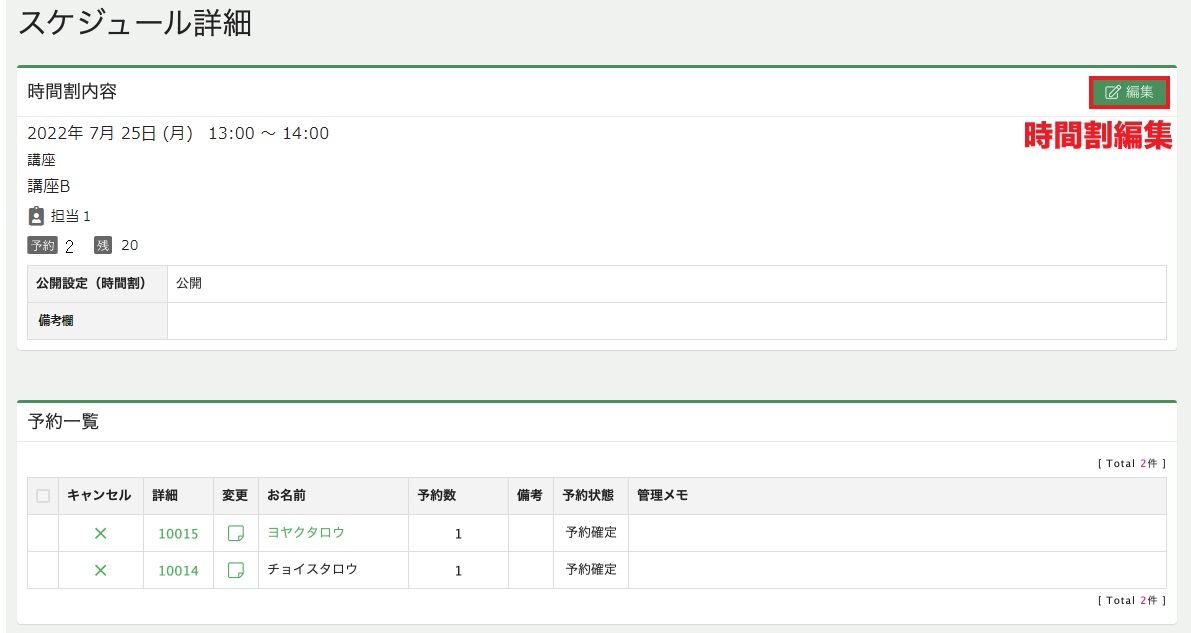Click the green 編集 edit button
Screen dimensions: 1191x633
tap(1129, 92)
